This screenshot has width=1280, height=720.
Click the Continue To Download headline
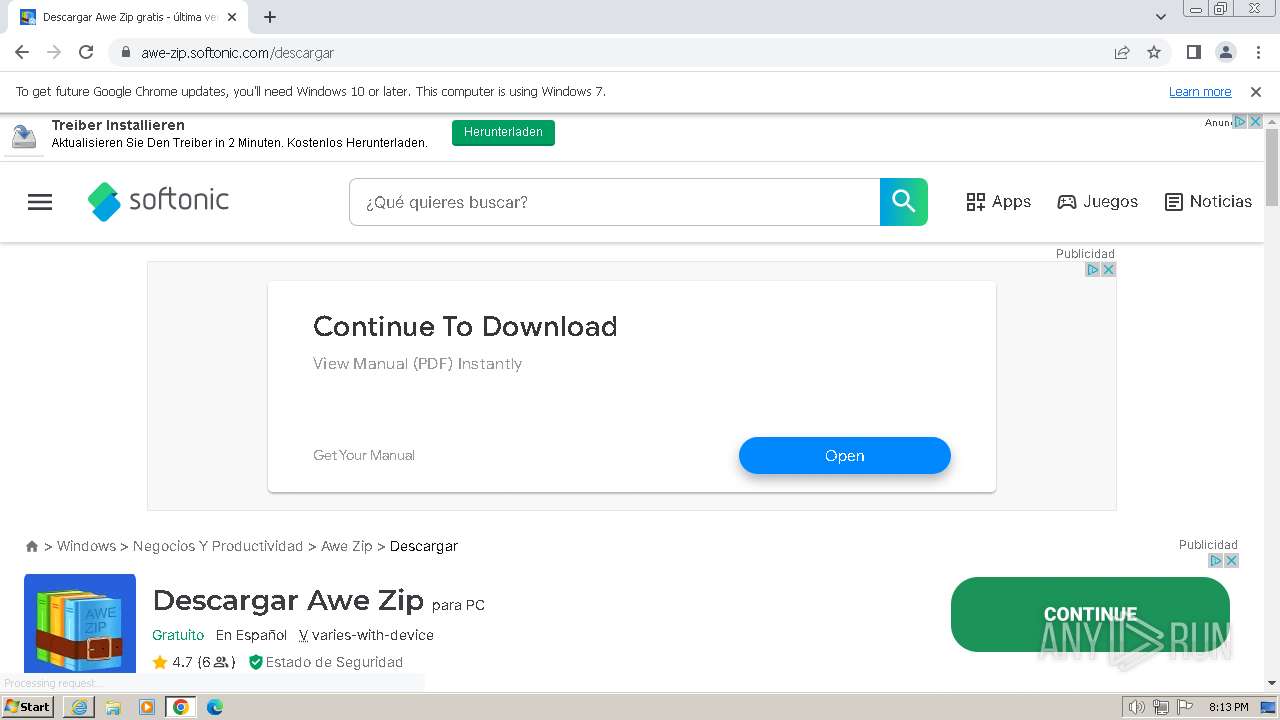click(x=465, y=326)
